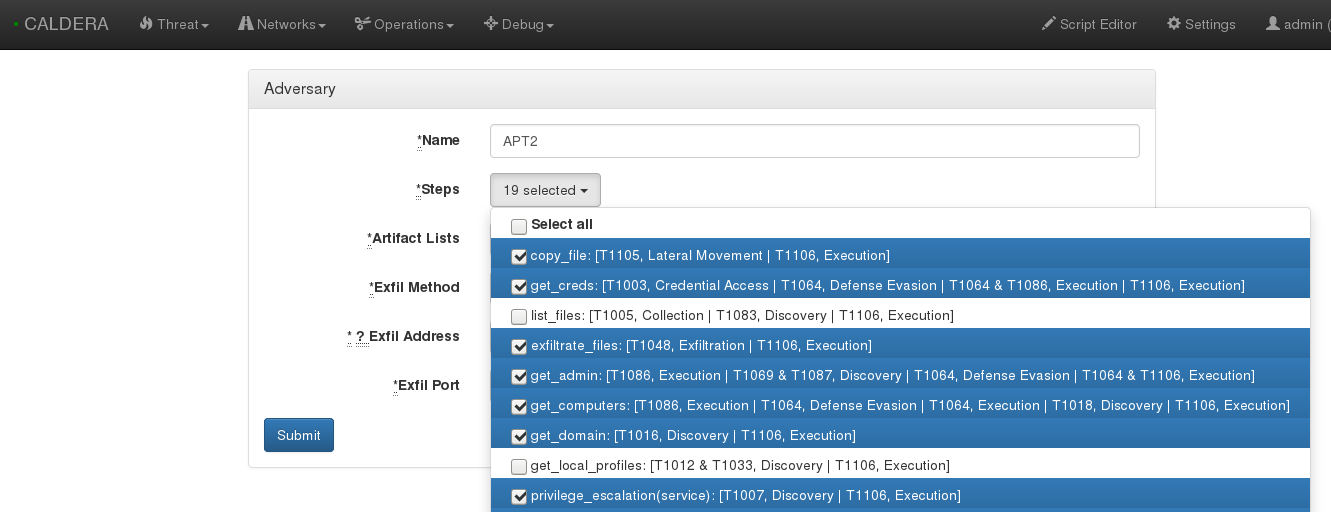
Task: Check the list_files step checkbox
Action: point(519,316)
